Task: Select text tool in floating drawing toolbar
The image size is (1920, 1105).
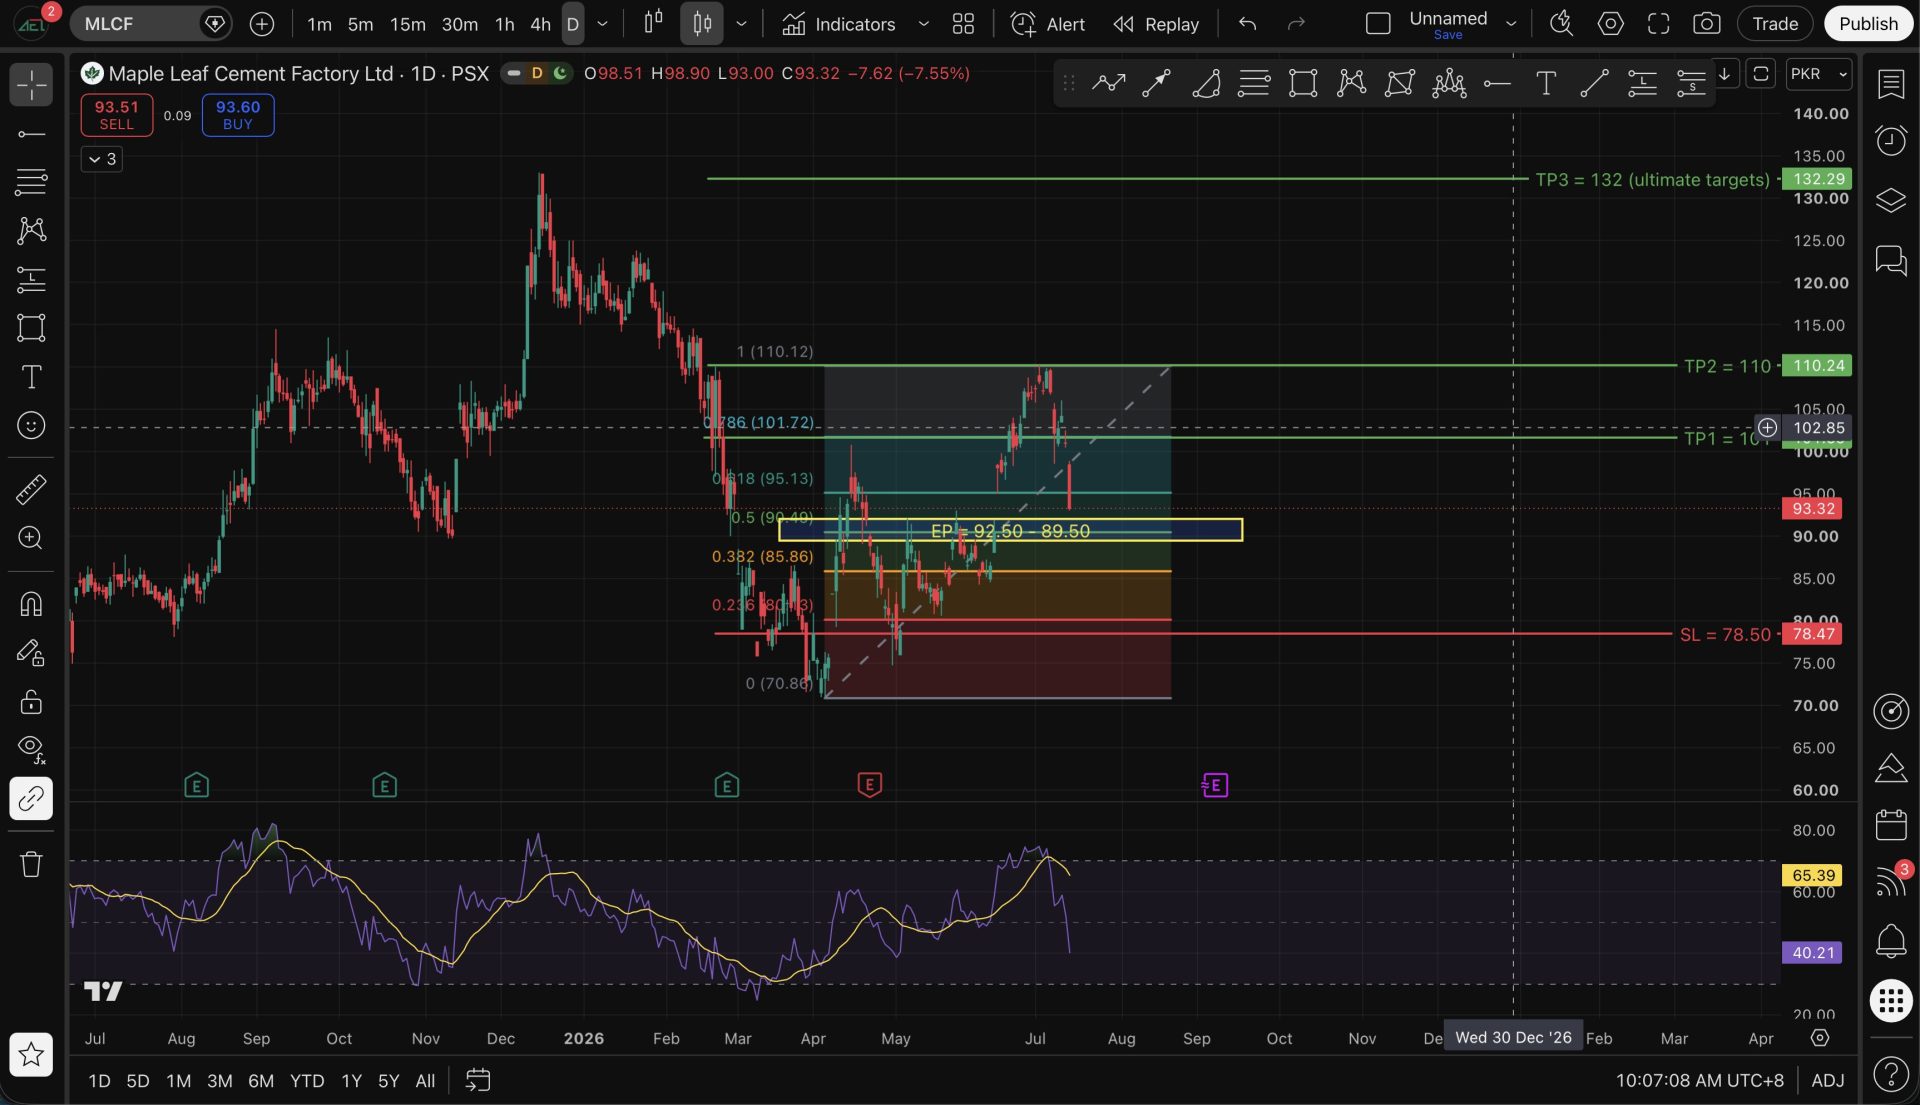Action: click(1545, 83)
